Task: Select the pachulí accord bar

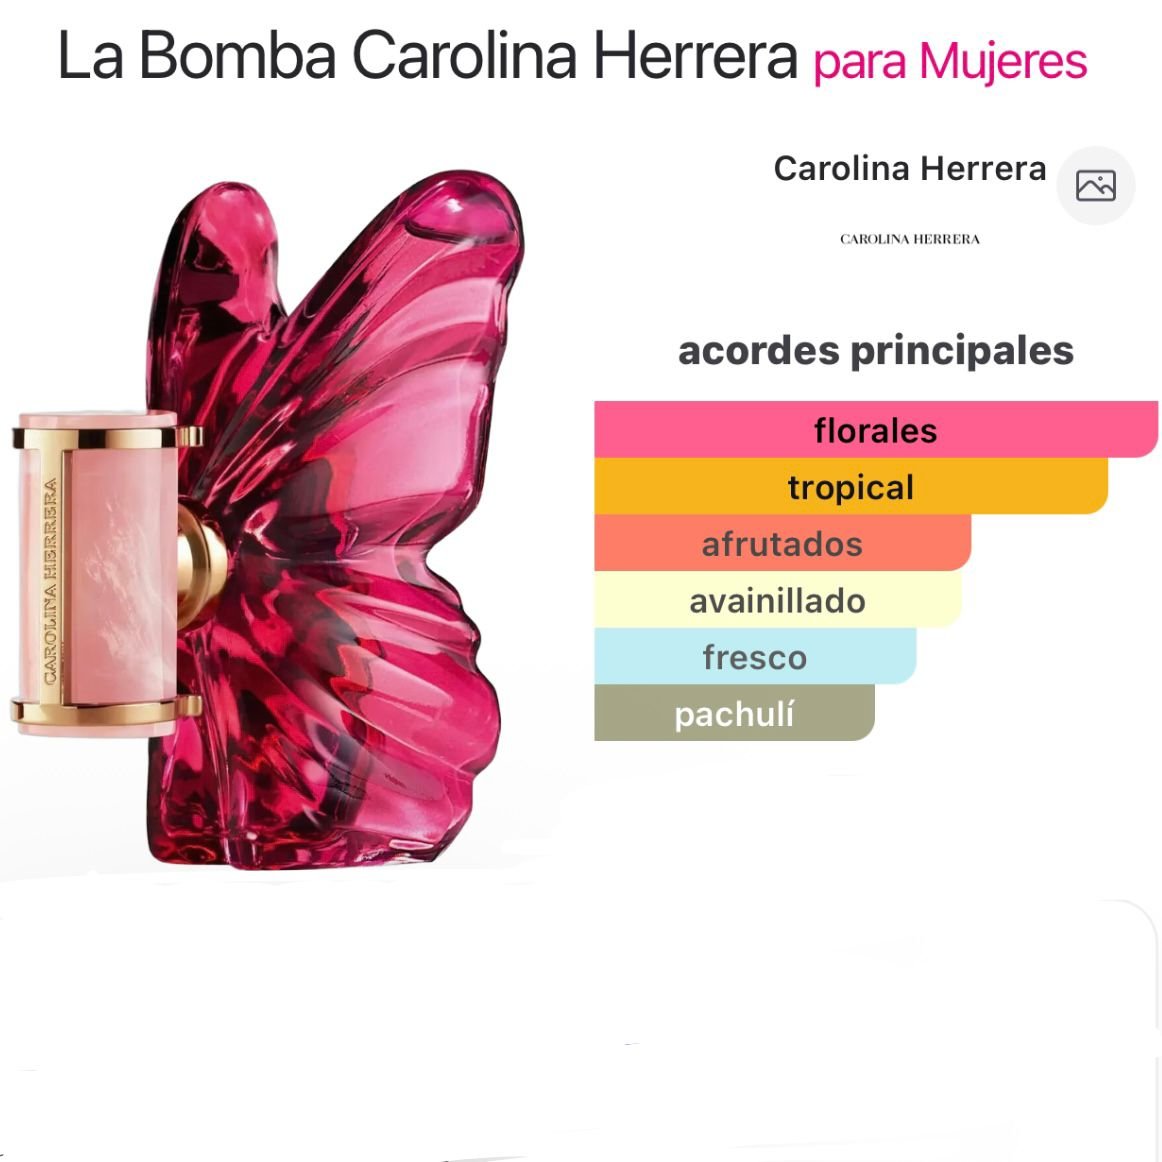Action: 734,712
